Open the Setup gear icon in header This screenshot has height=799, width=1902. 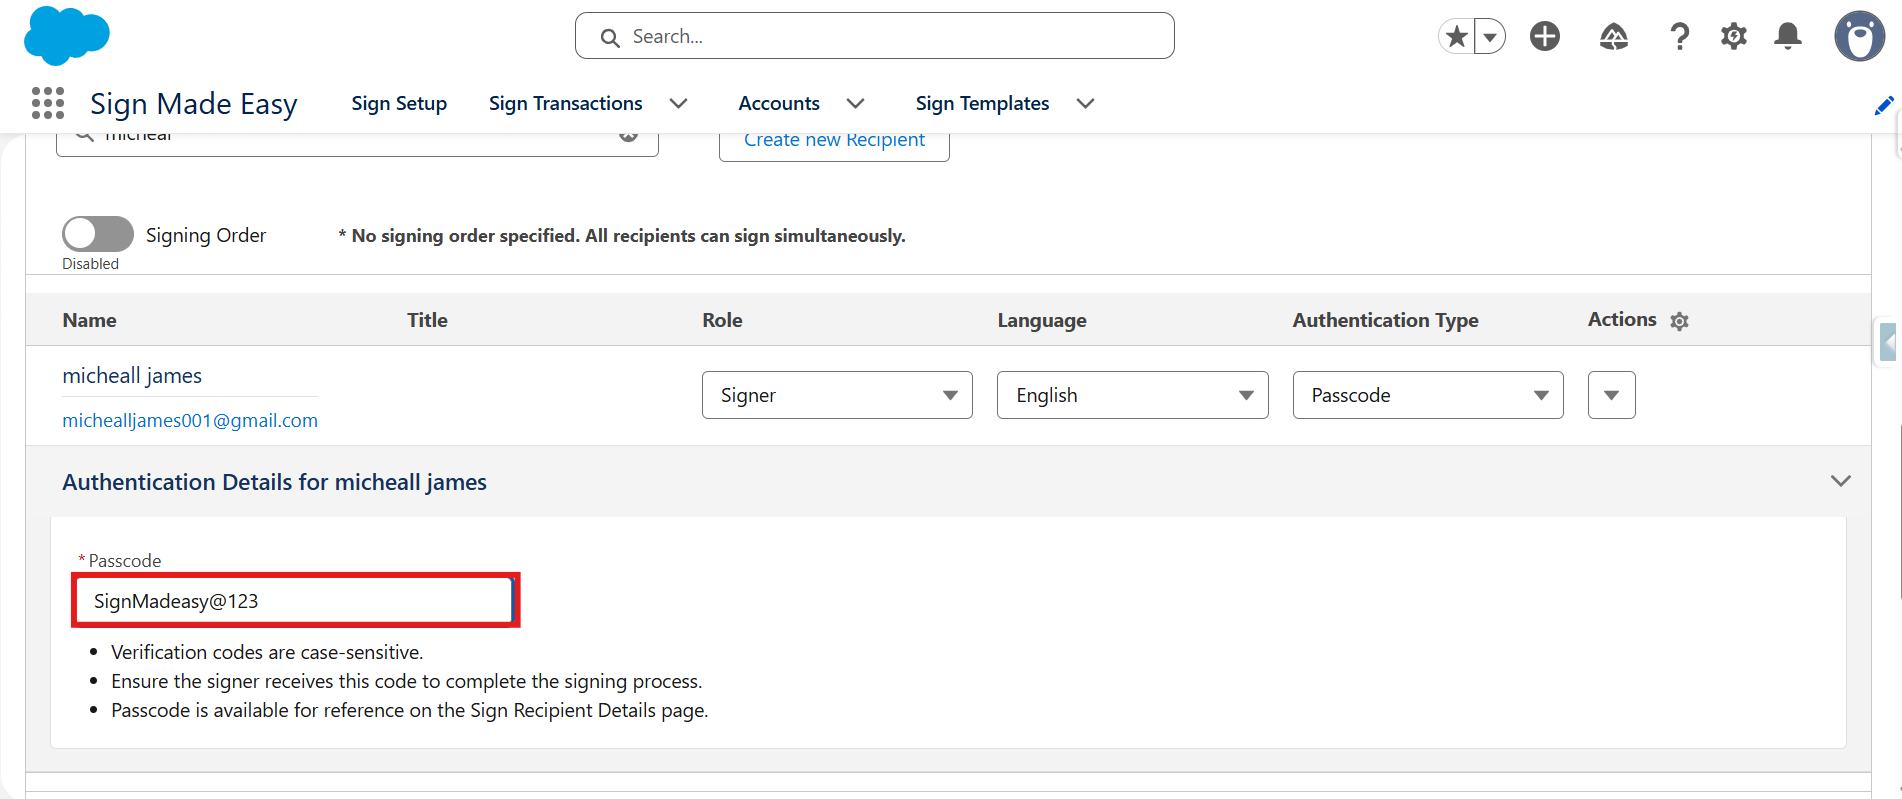1734,37
